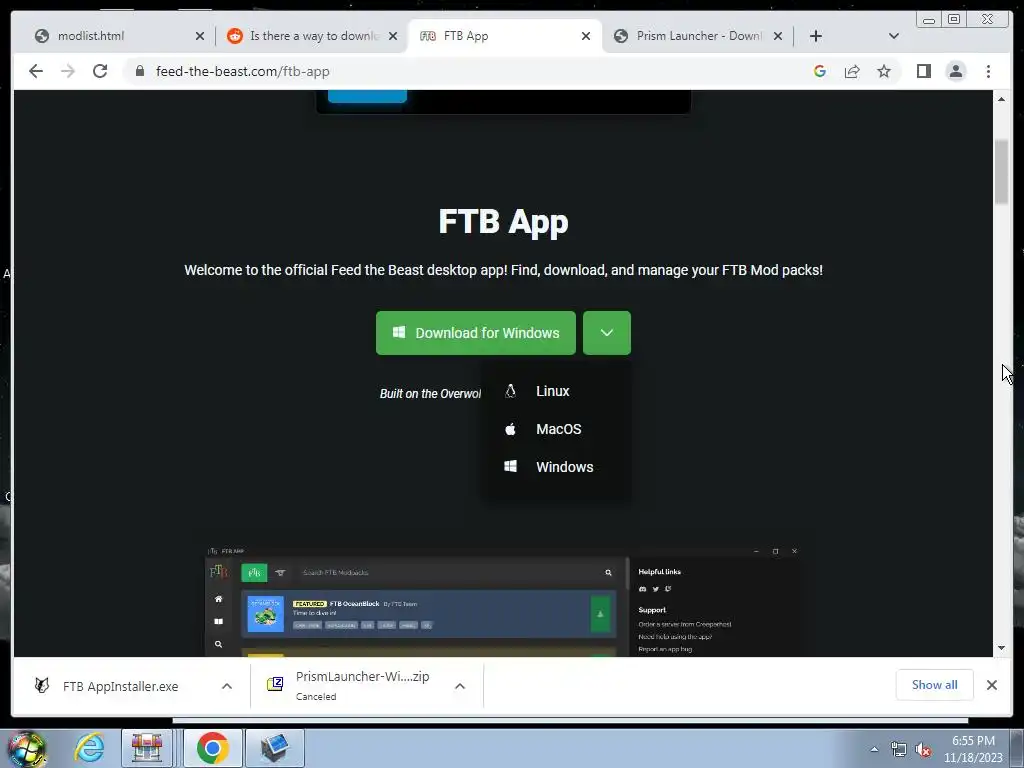1024x768 pixels.
Task: Click the Apple logo icon
Action: [511, 428]
